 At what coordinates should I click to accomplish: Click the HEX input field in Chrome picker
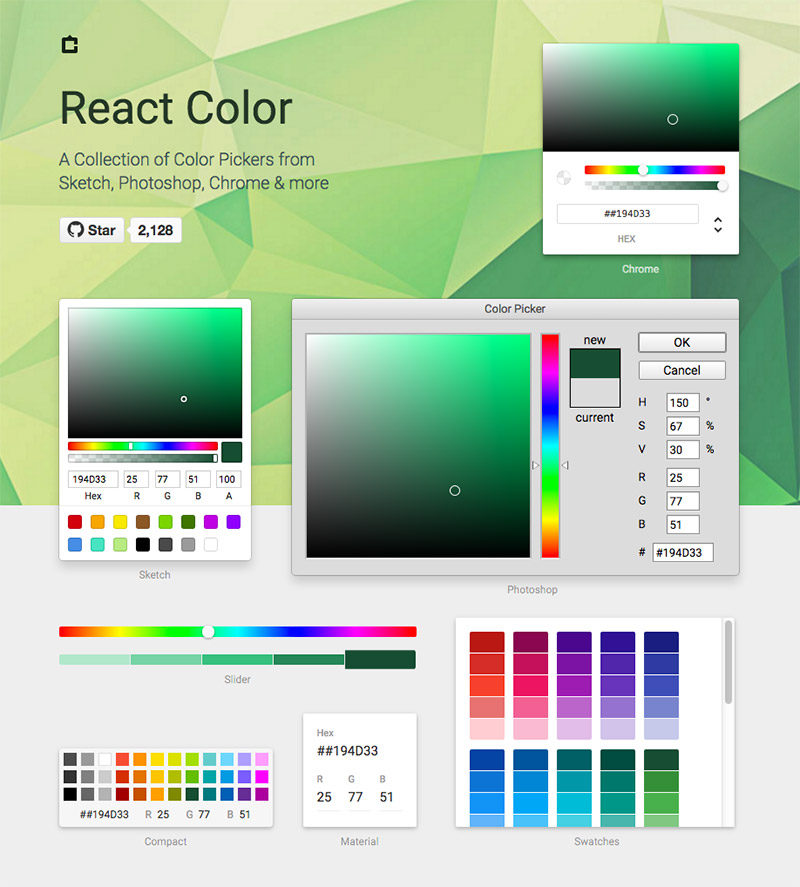click(627, 214)
